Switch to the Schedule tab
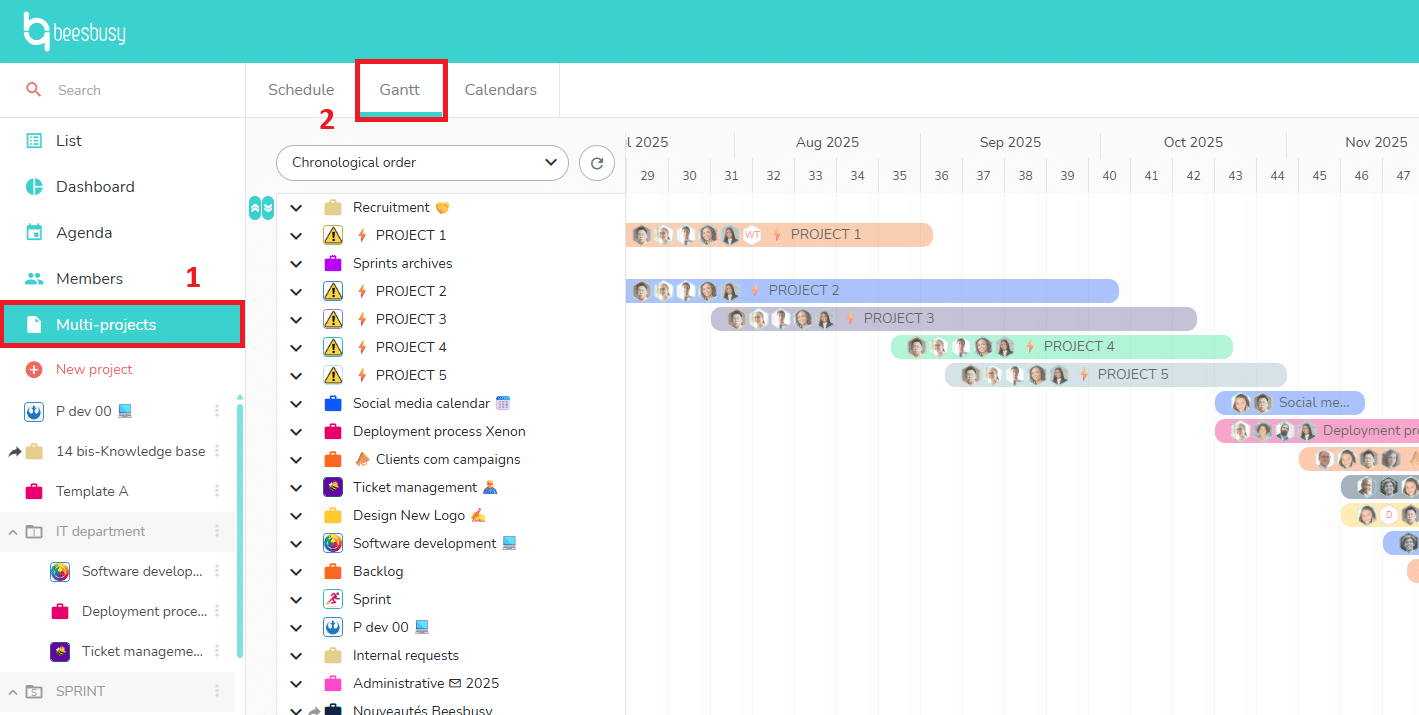The height and width of the screenshot is (715, 1419). [300, 89]
